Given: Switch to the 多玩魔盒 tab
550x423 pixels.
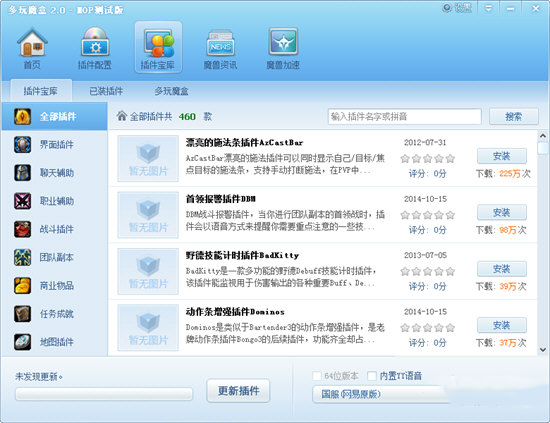Looking at the screenshot, I should pos(171,91).
